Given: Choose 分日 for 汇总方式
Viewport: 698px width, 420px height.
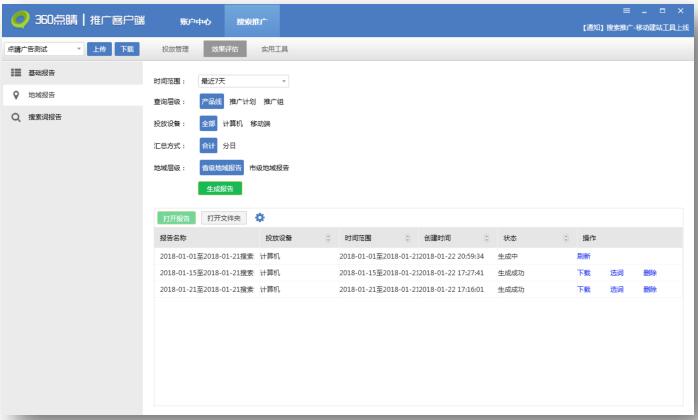Looking at the screenshot, I should pyautogui.click(x=229, y=145).
